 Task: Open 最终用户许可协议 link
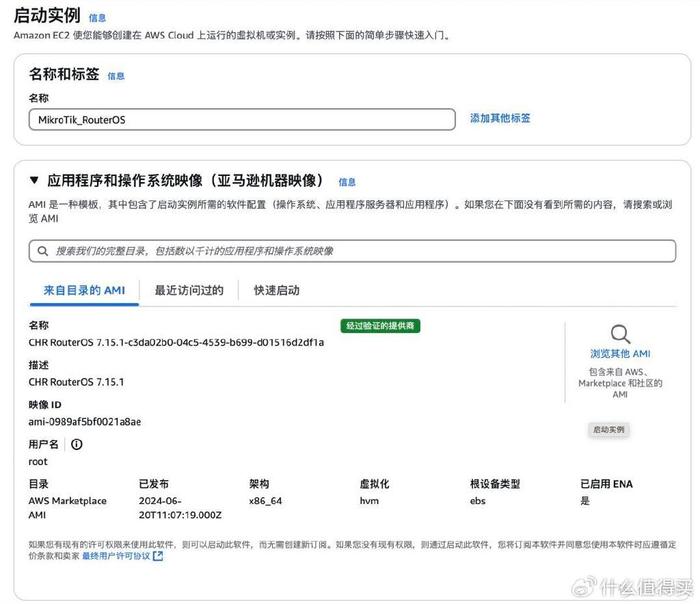pos(116,556)
